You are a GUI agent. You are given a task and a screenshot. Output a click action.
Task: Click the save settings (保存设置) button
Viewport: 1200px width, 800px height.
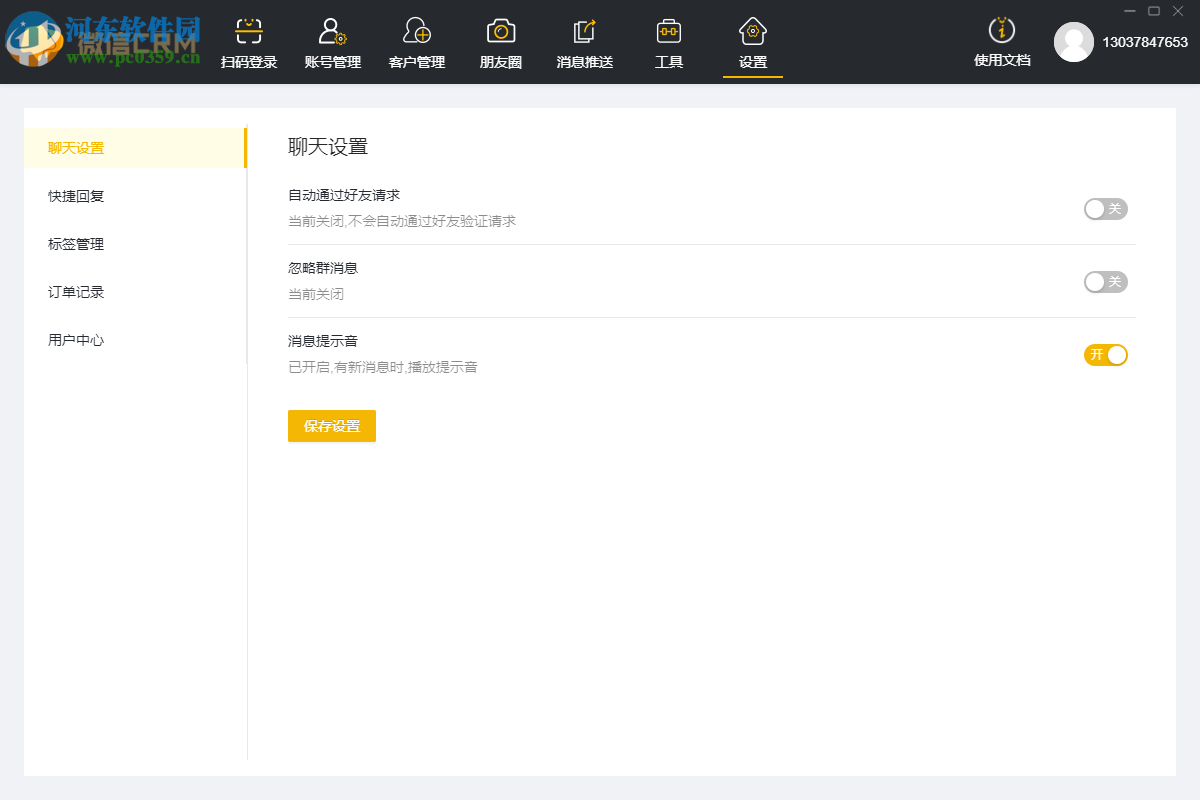pos(331,425)
